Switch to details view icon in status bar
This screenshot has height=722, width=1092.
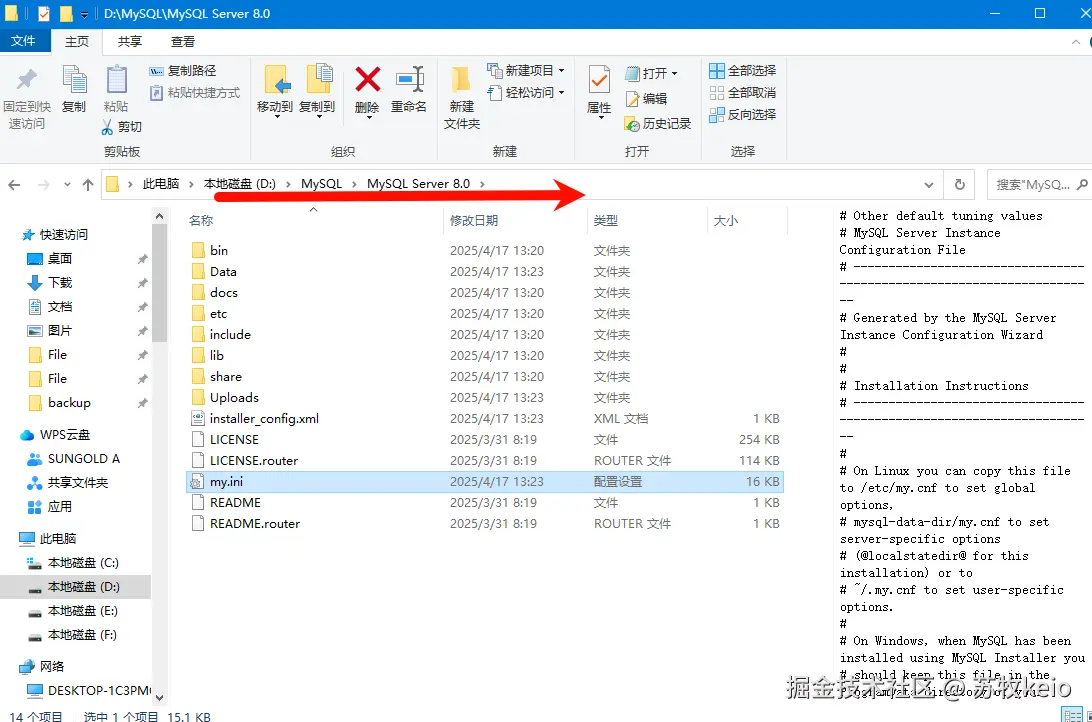[1072, 715]
